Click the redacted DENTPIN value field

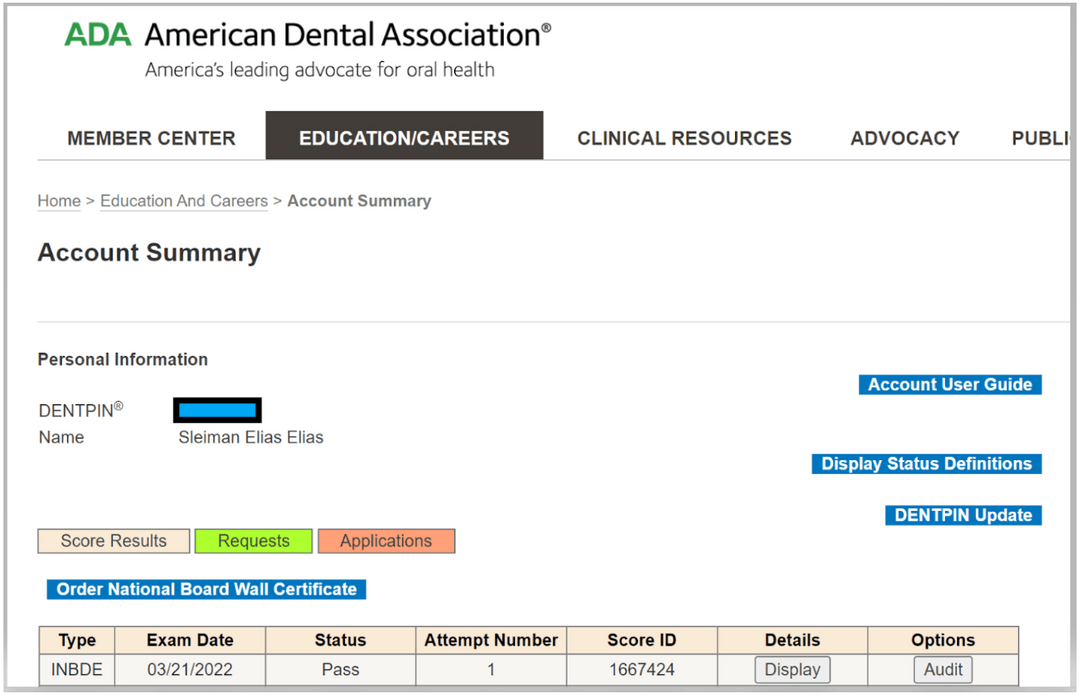click(217, 410)
